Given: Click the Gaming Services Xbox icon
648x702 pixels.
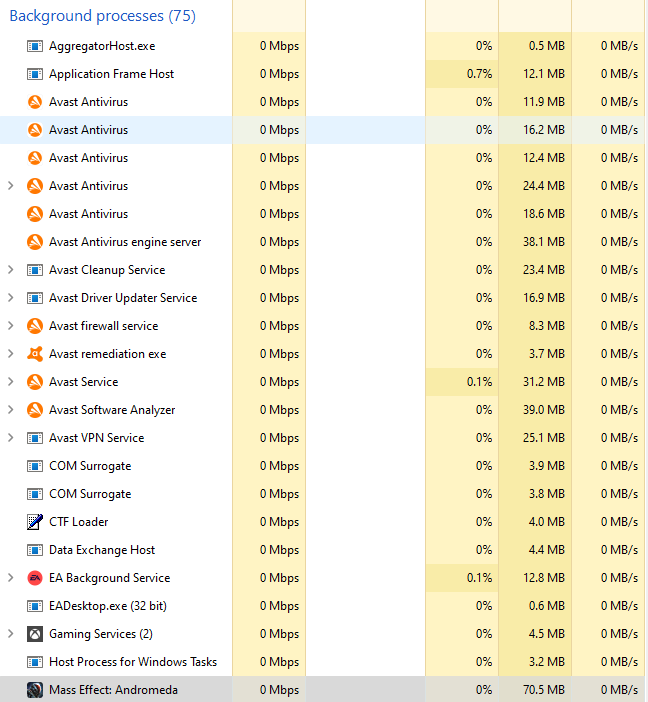Looking at the screenshot, I should coord(35,634).
